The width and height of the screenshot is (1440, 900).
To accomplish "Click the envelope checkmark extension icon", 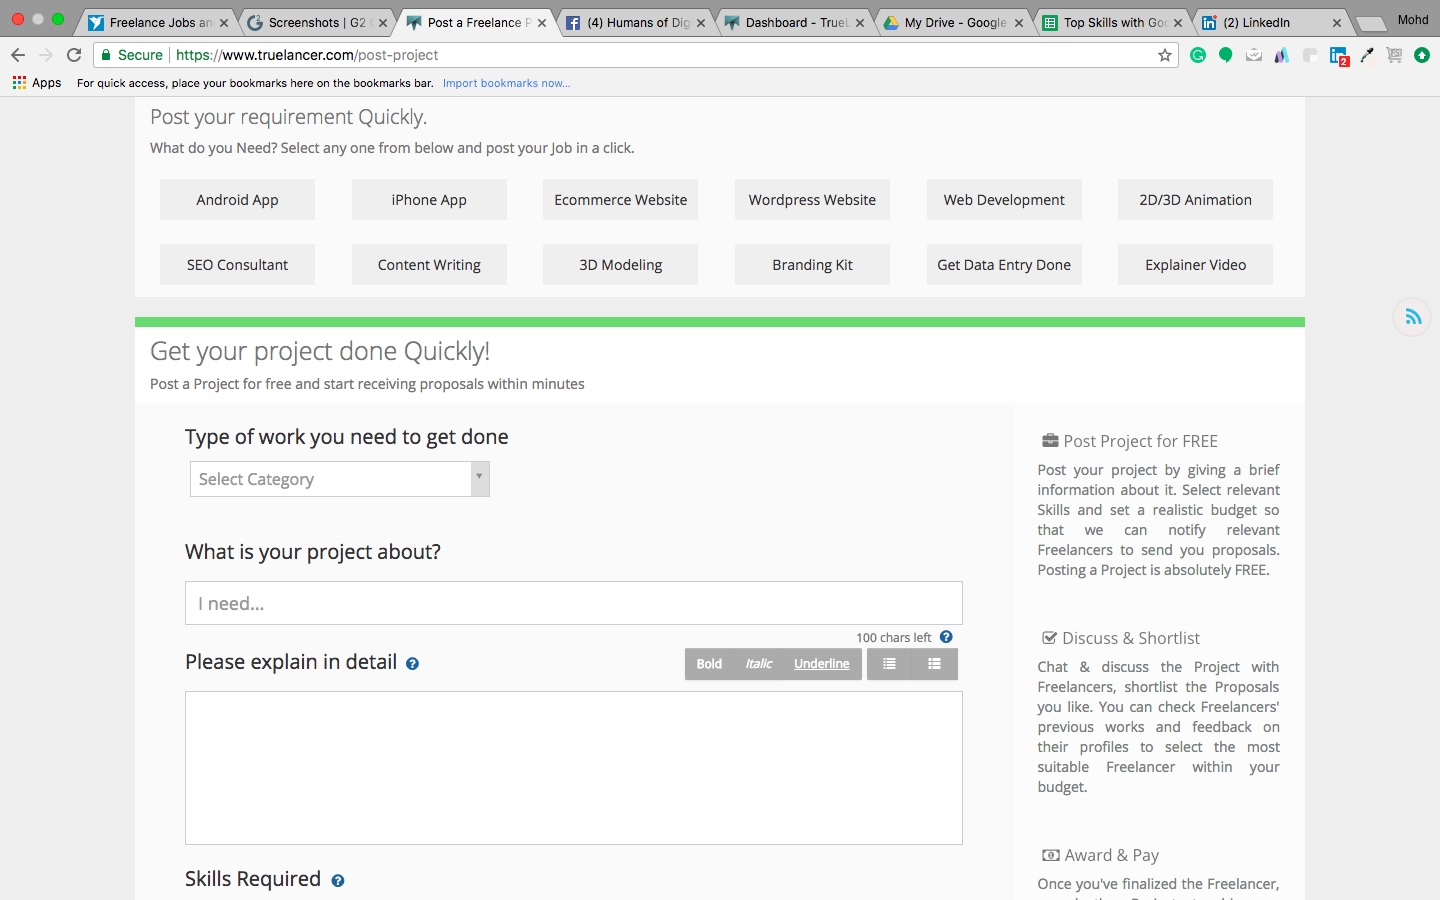I will tap(1254, 55).
